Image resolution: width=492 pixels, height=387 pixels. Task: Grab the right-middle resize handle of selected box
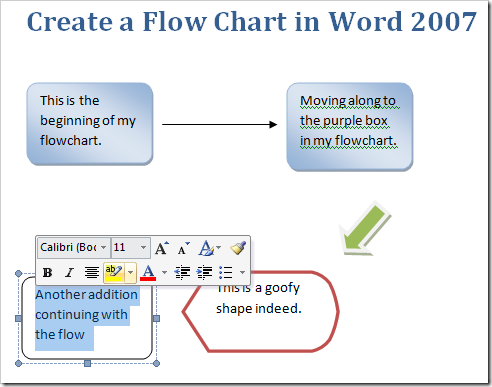pos(156,319)
